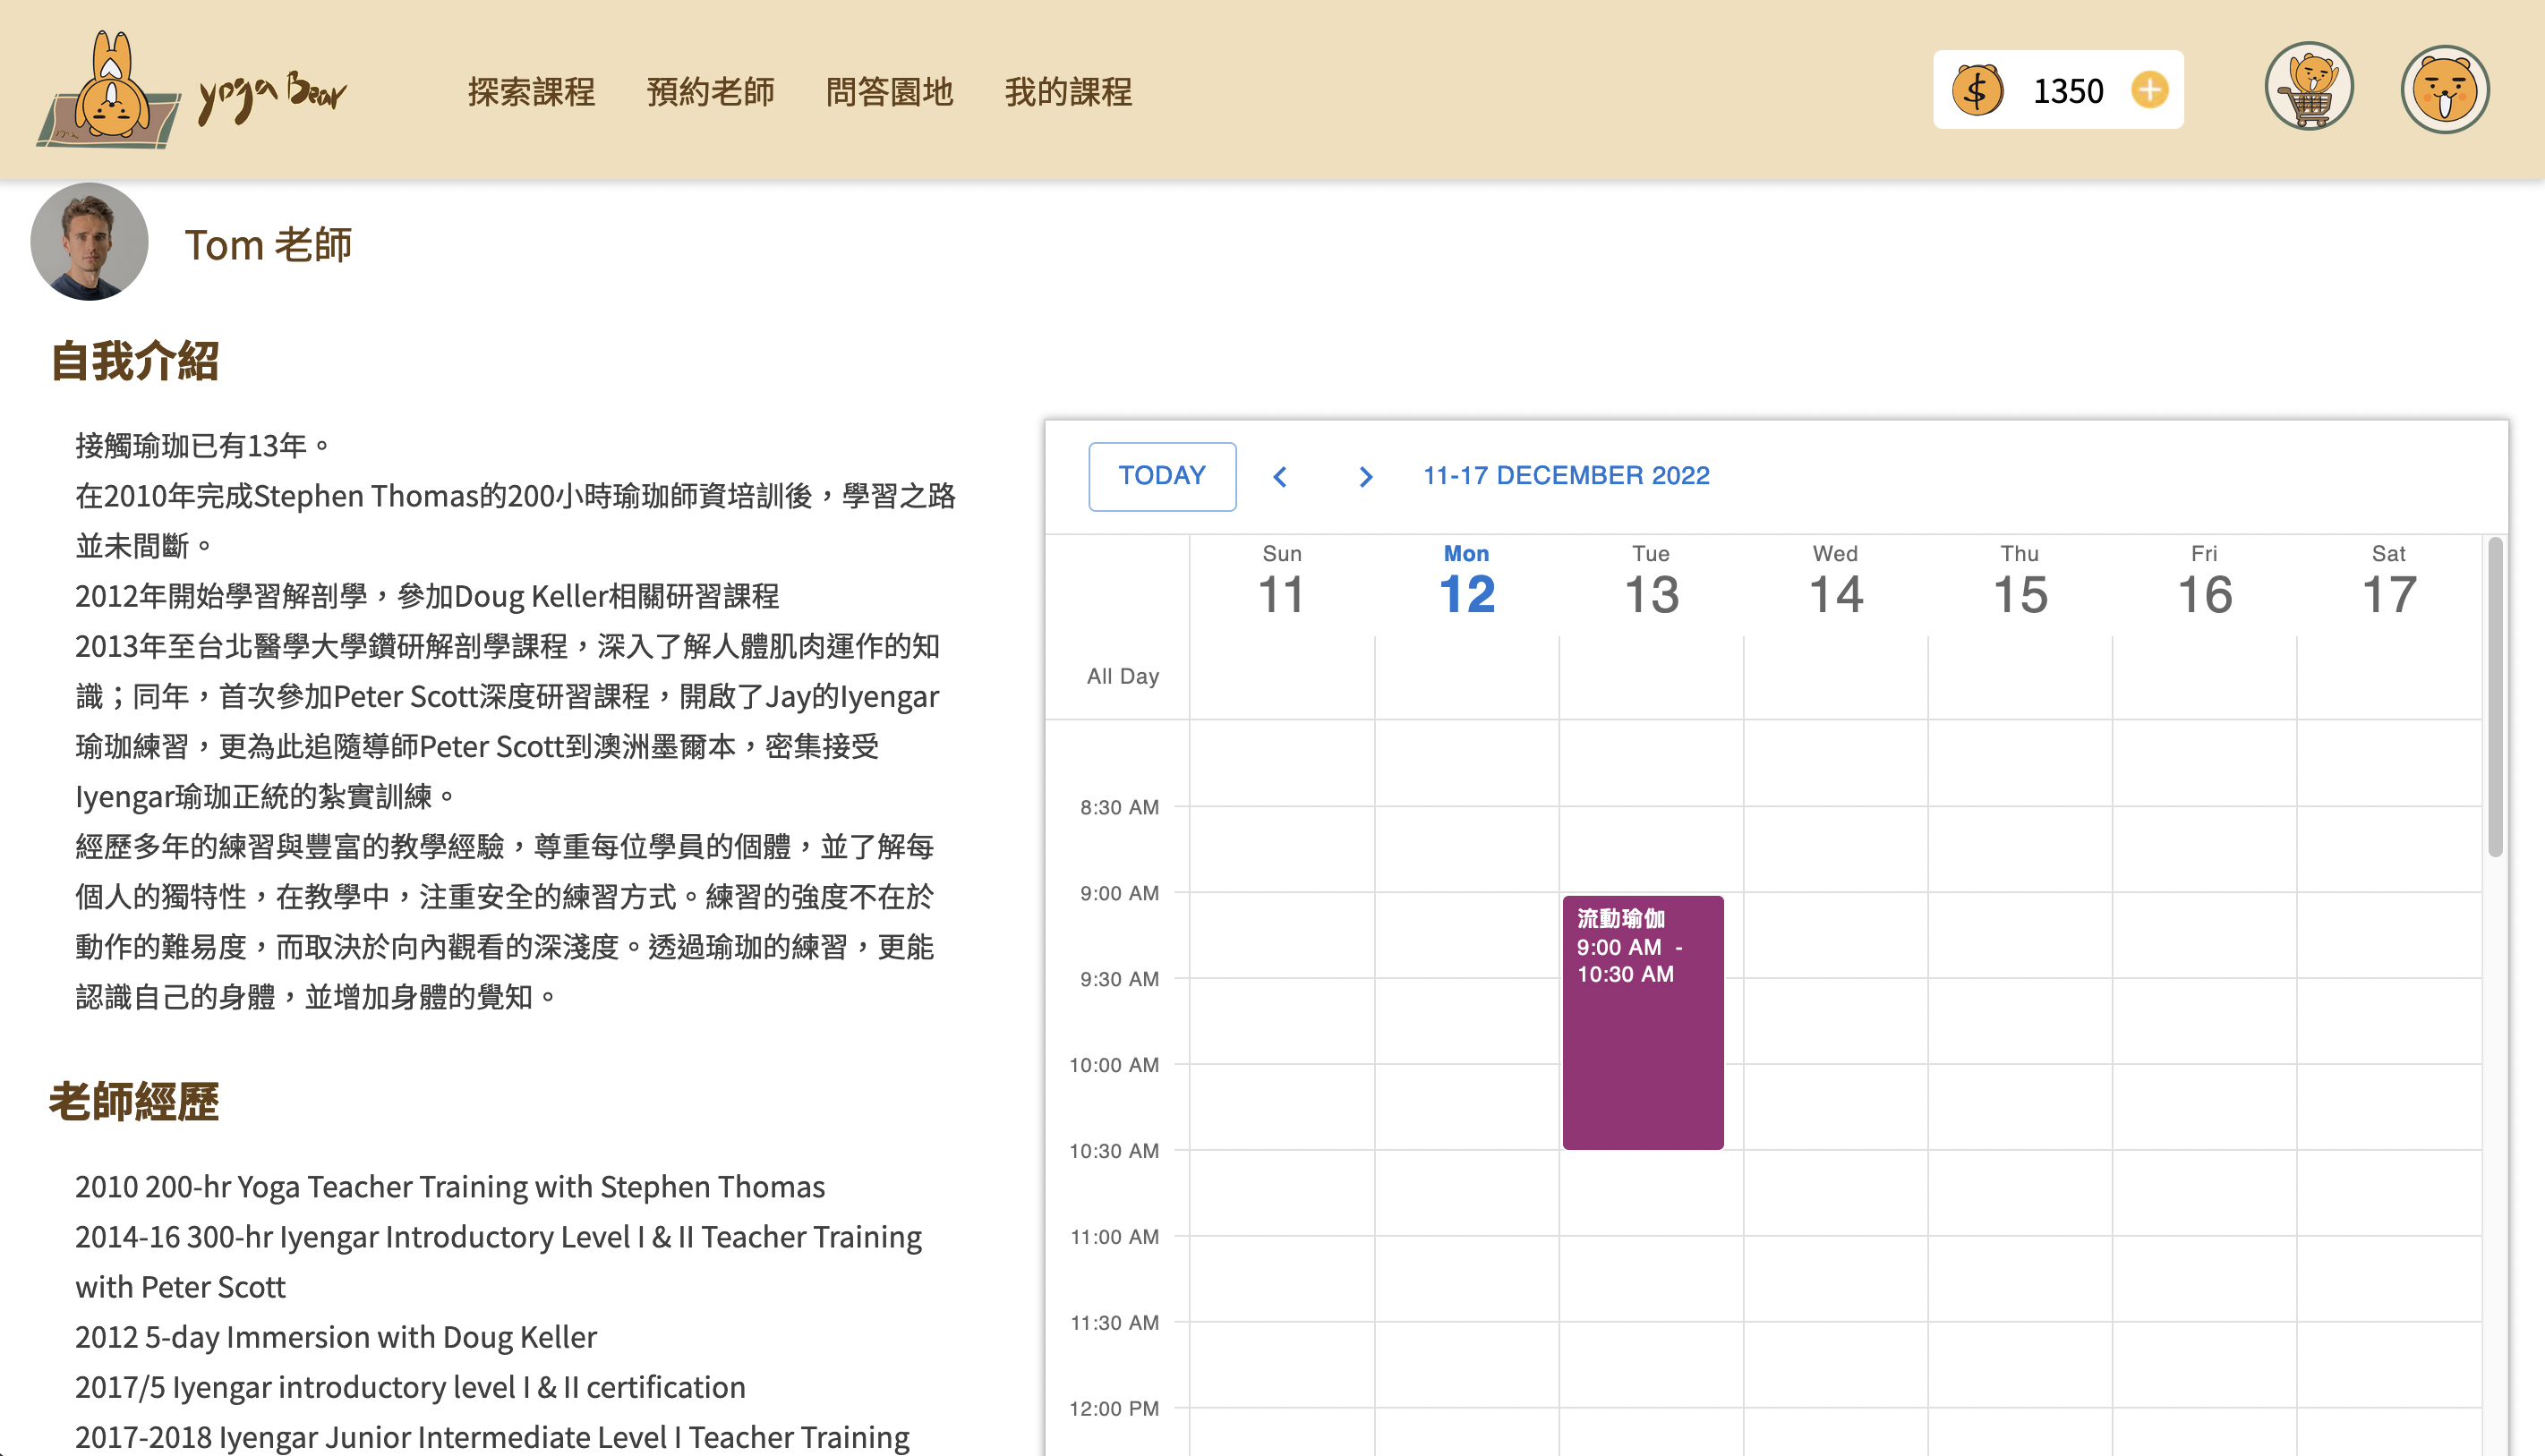Viewport: 2545px width, 1456px height.
Task: Go to previous week in calendar
Action: click(x=1280, y=477)
